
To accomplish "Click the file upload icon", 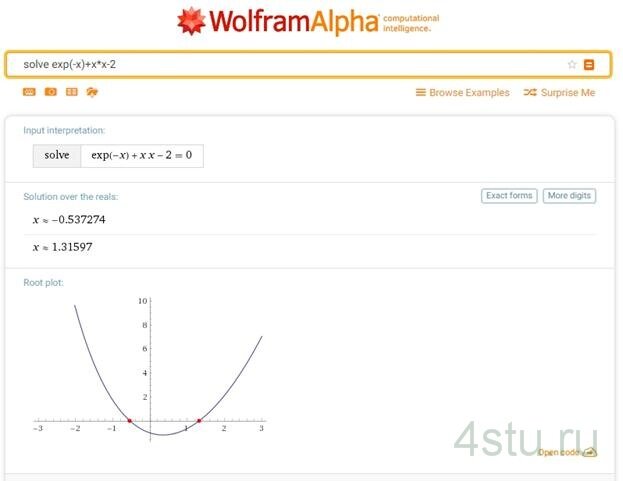I will pyautogui.click(x=92, y=92).
